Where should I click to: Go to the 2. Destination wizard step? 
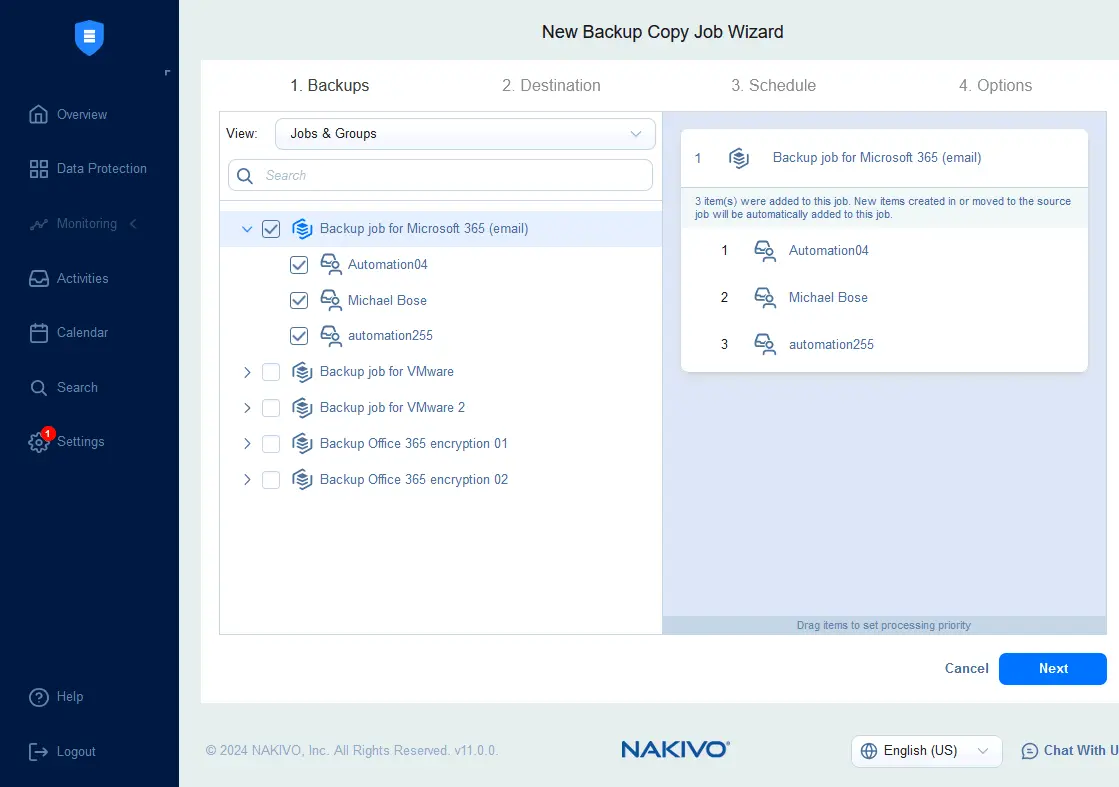551,86
